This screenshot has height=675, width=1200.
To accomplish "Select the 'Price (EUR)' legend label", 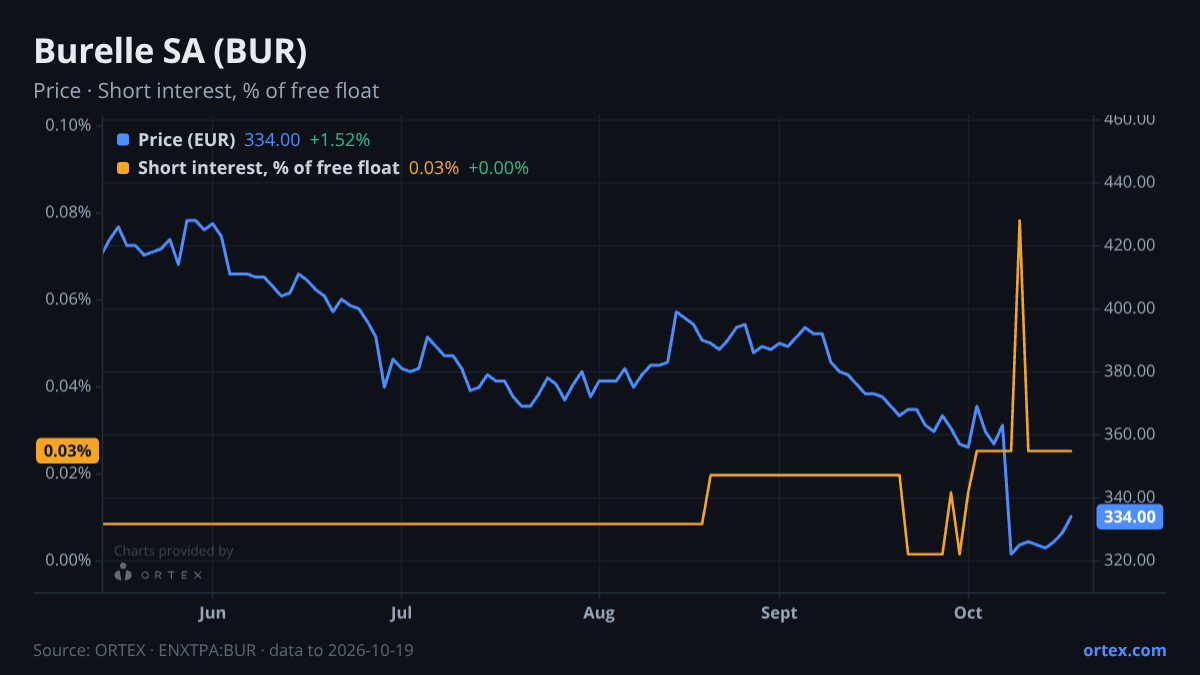I will tap(187, 140).
